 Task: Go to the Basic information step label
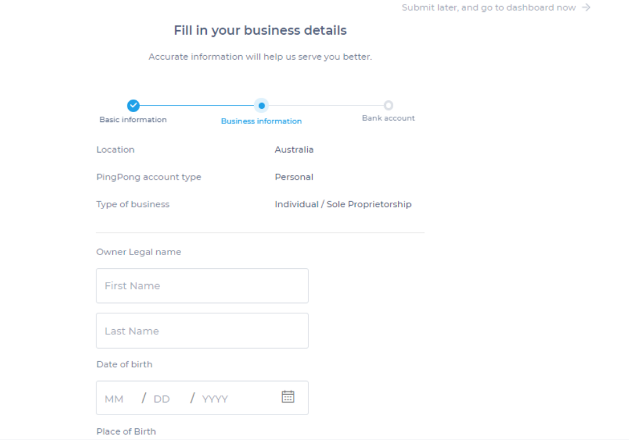coord(133,119)
